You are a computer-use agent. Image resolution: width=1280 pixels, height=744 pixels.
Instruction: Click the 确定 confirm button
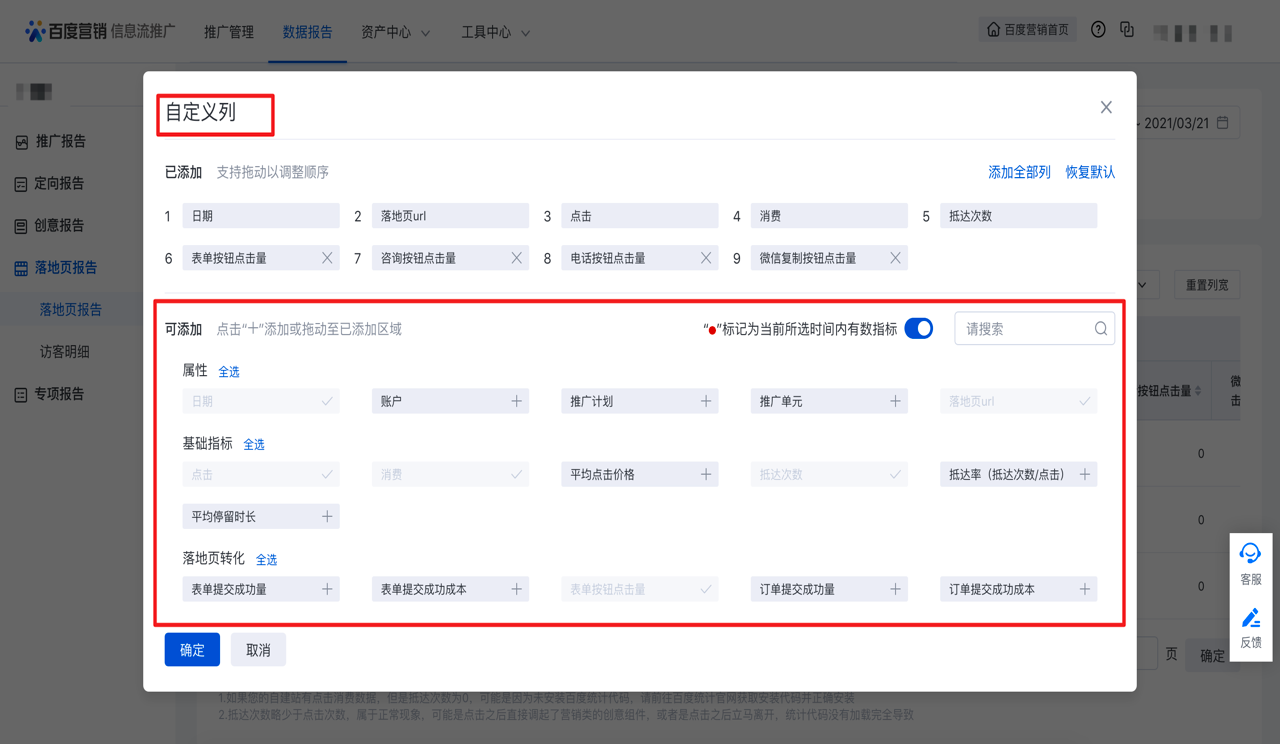(192, 650)
